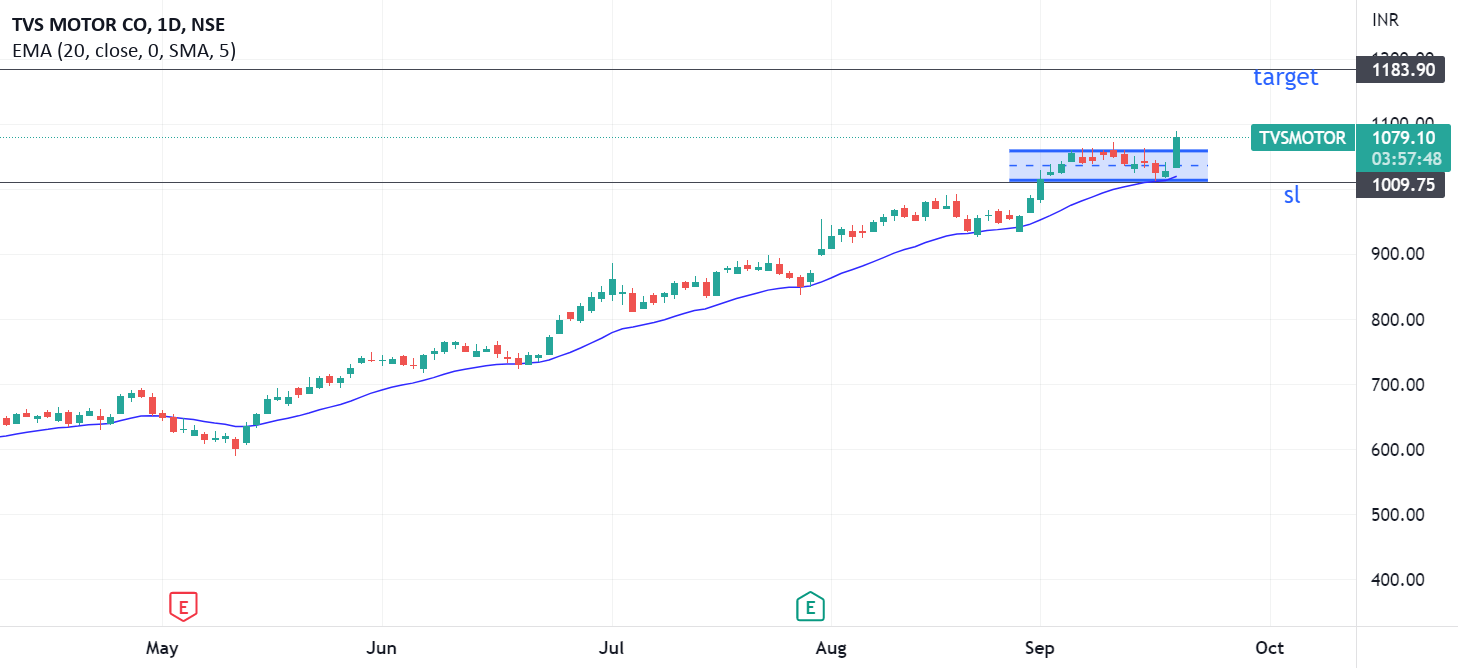Click the blue 'target' text annotation
The height and width of the screenshot is (668, 1458).
click(x=1286, y=77)
